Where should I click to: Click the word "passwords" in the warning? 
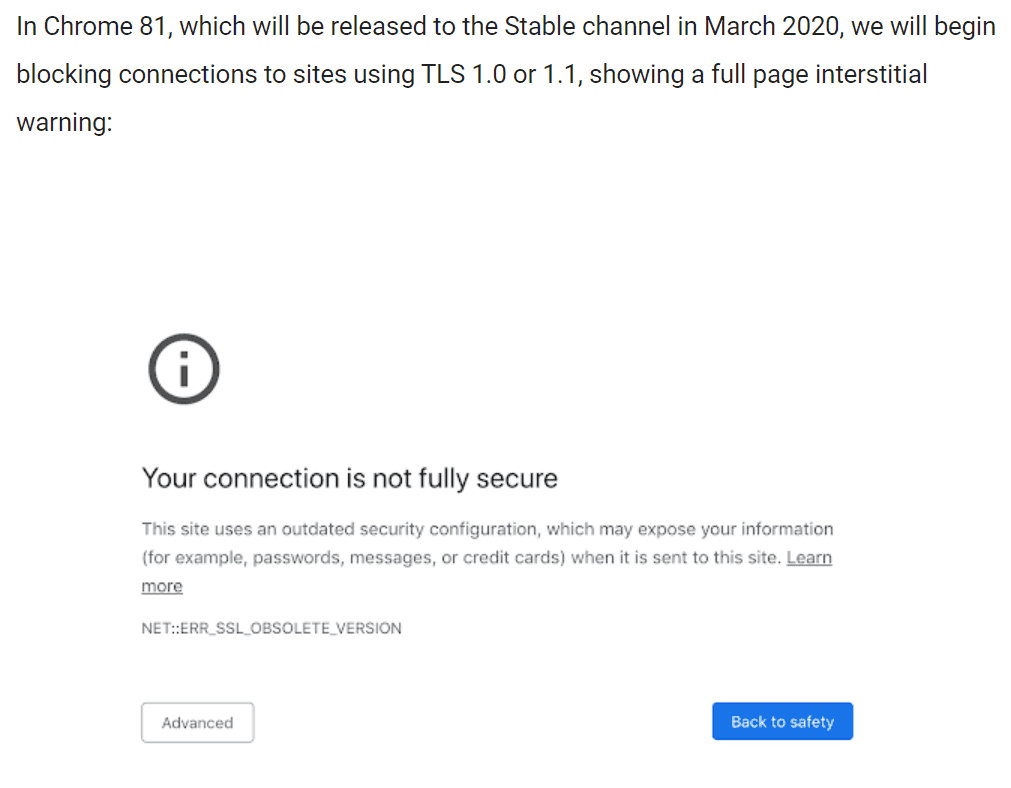tap(295, 558)
